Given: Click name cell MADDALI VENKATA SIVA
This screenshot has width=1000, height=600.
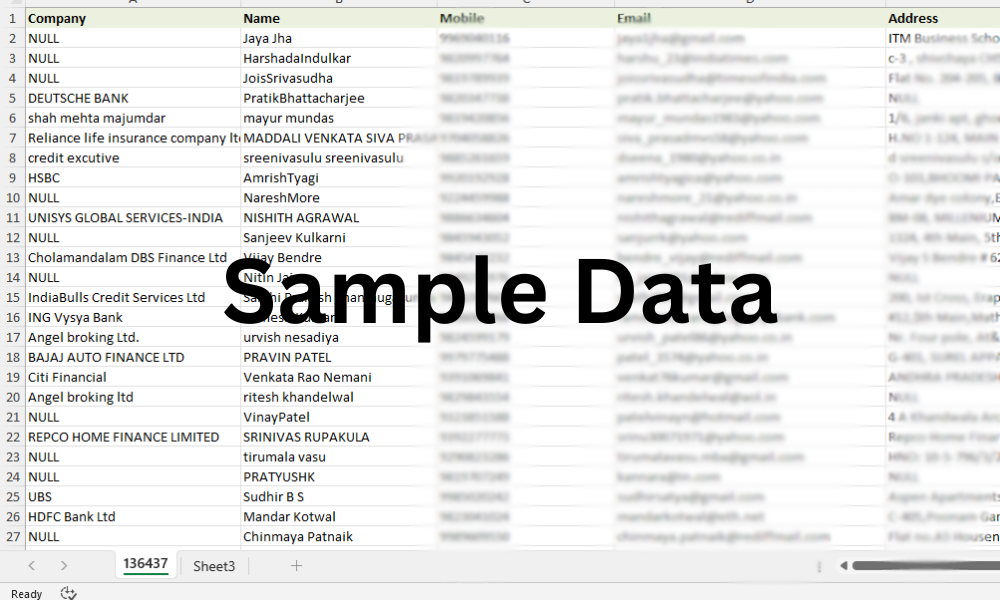Looking at the screenshot, I should click(339, 138).
